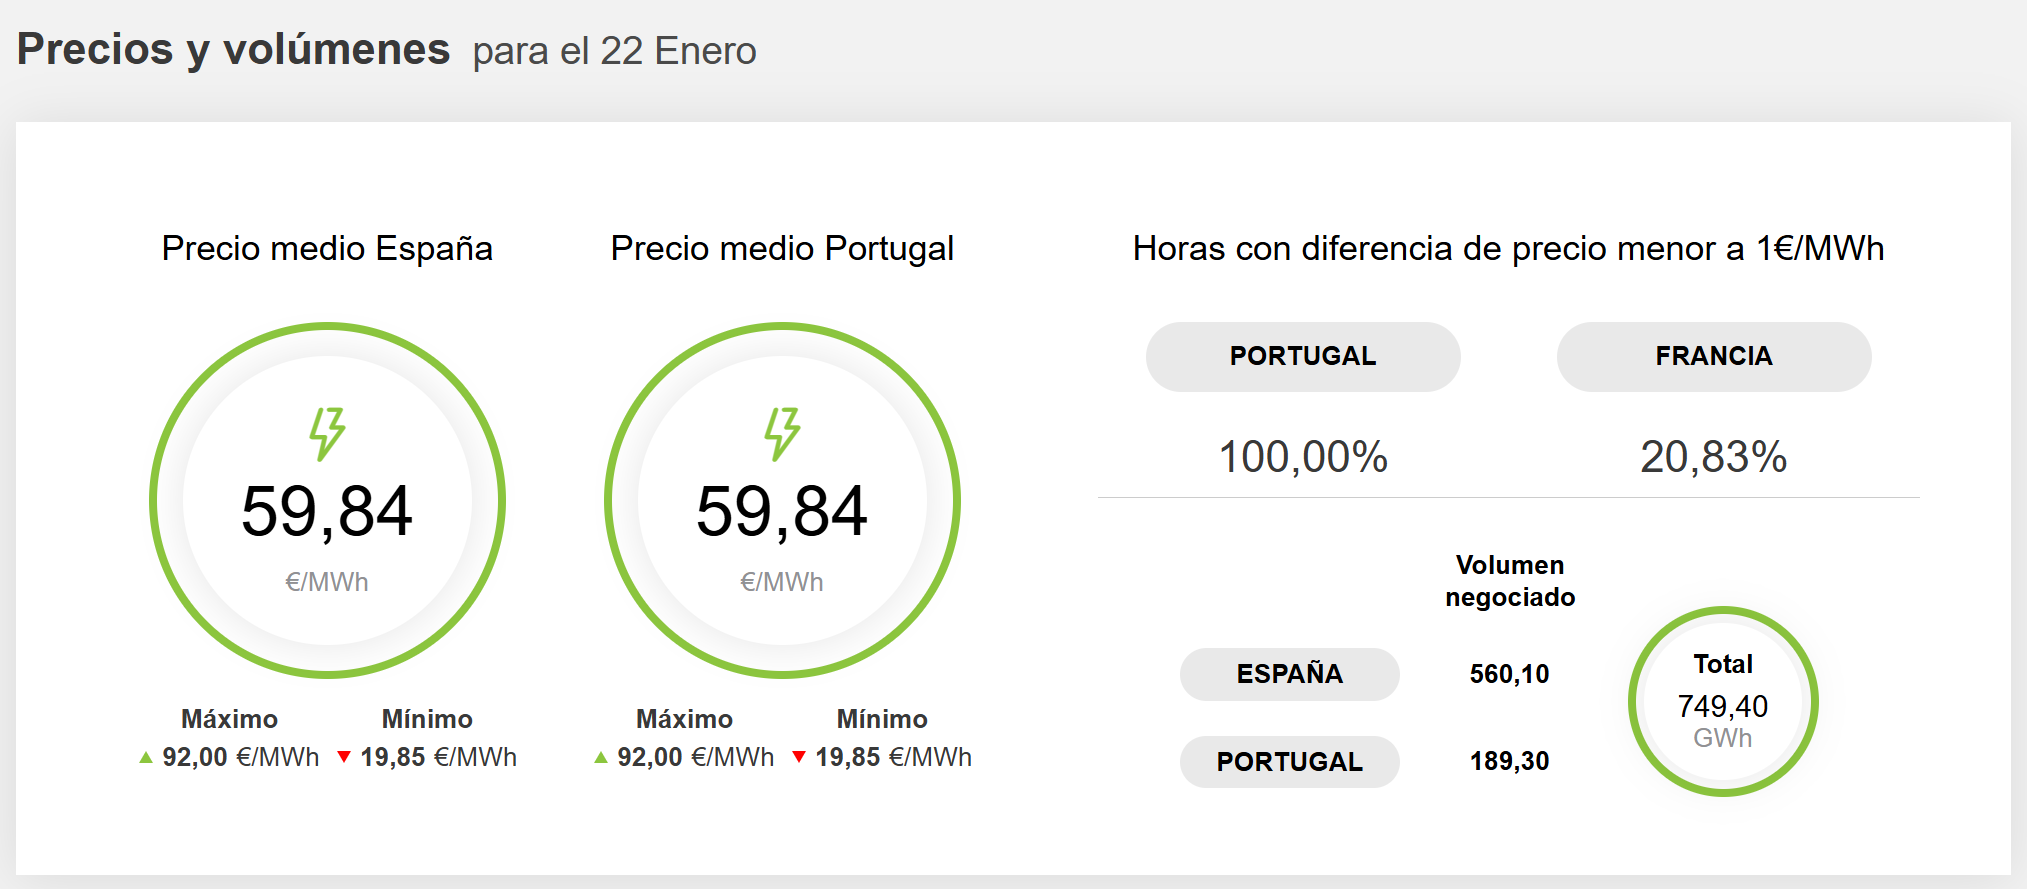Image resolution: width=2027 pixels, height=889 pixels.
Task: Click the España average price 59,84 value
Action: click(x=327, y=511)
